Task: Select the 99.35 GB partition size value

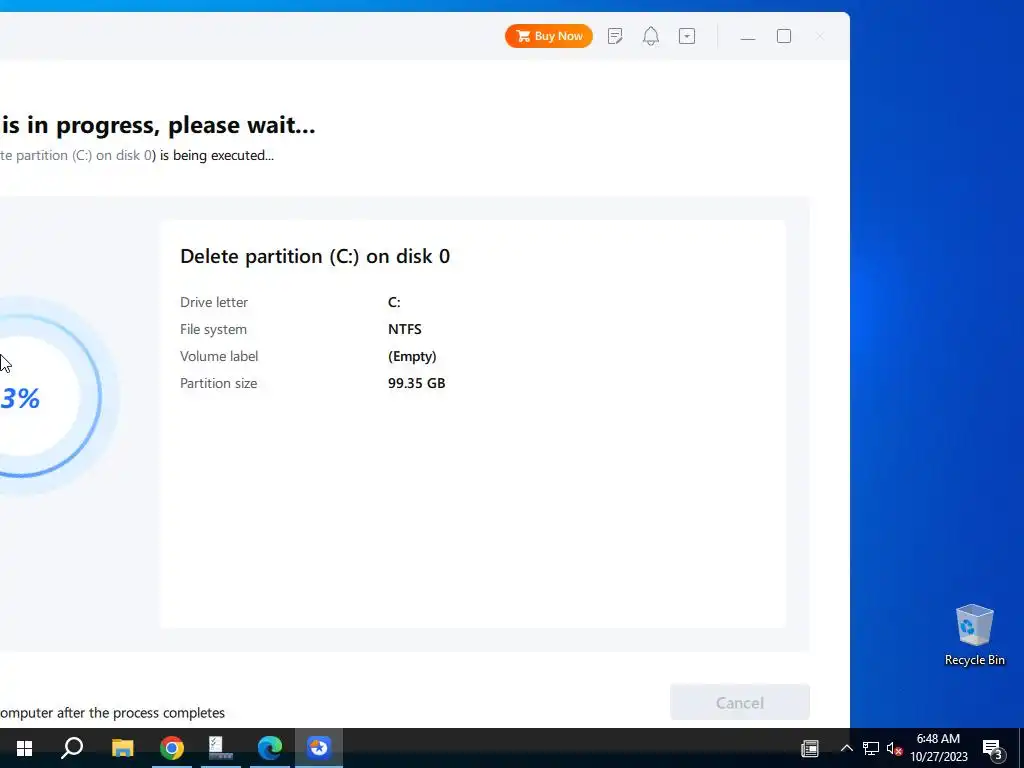Action: click(x=417, y=383)
